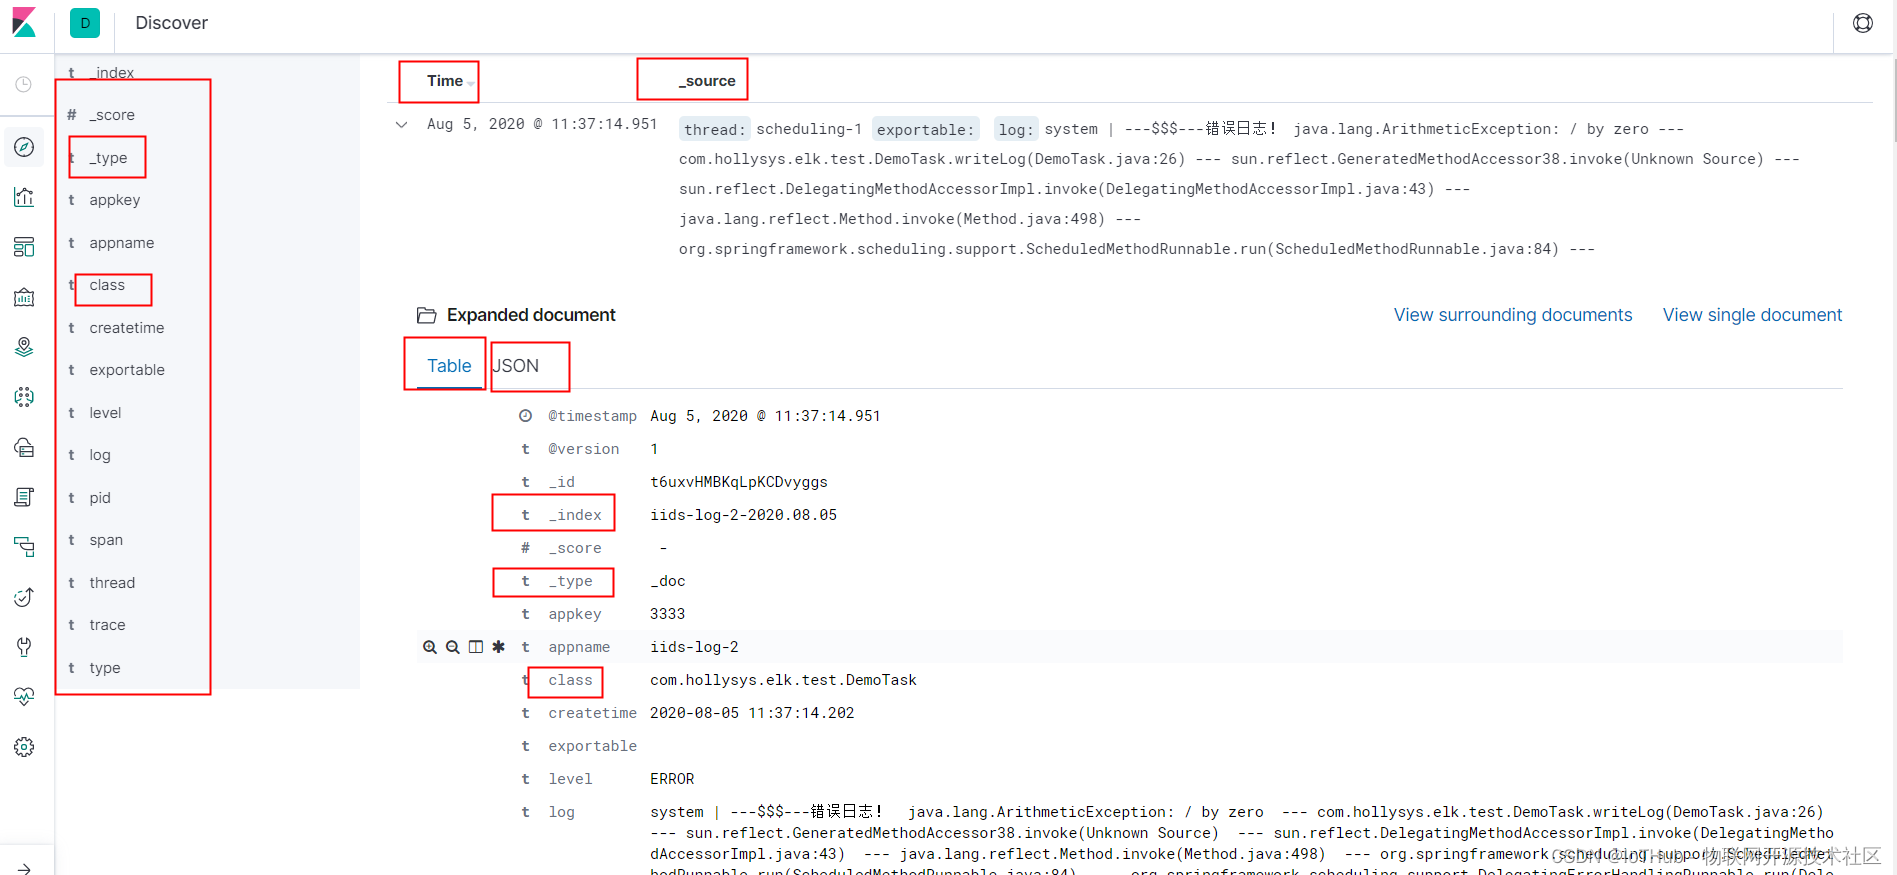Viewport: 1897px width, 875px height.
Task: Open Dashboard from the sidebar
Action: click(x=24, y=247)
